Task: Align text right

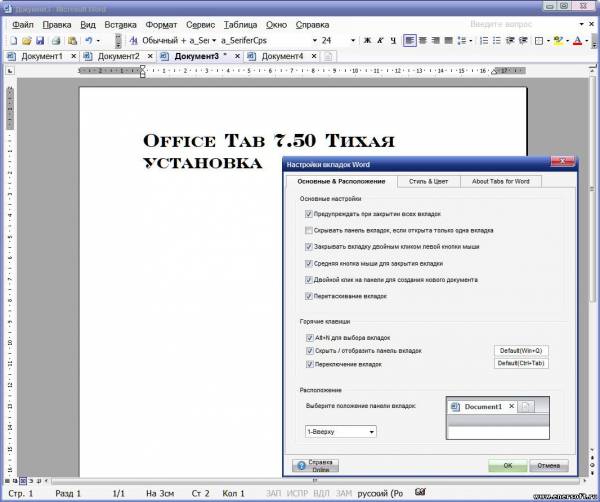Action: (435, 40)
